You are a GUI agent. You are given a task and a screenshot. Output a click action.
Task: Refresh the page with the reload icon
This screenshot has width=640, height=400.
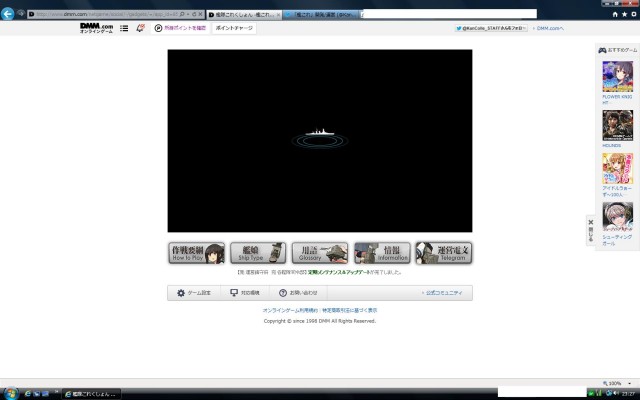194,14
